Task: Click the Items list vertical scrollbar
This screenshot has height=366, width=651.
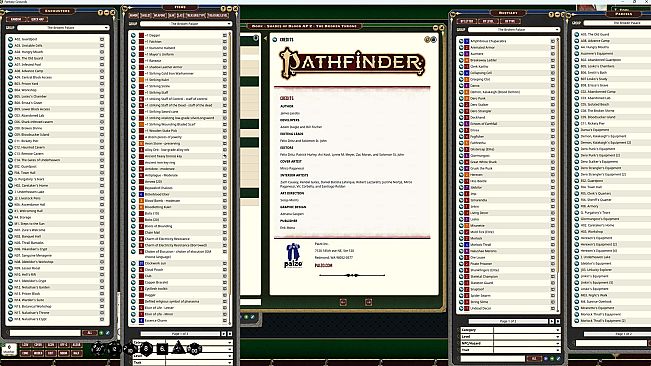Action: tap(229, 178)
